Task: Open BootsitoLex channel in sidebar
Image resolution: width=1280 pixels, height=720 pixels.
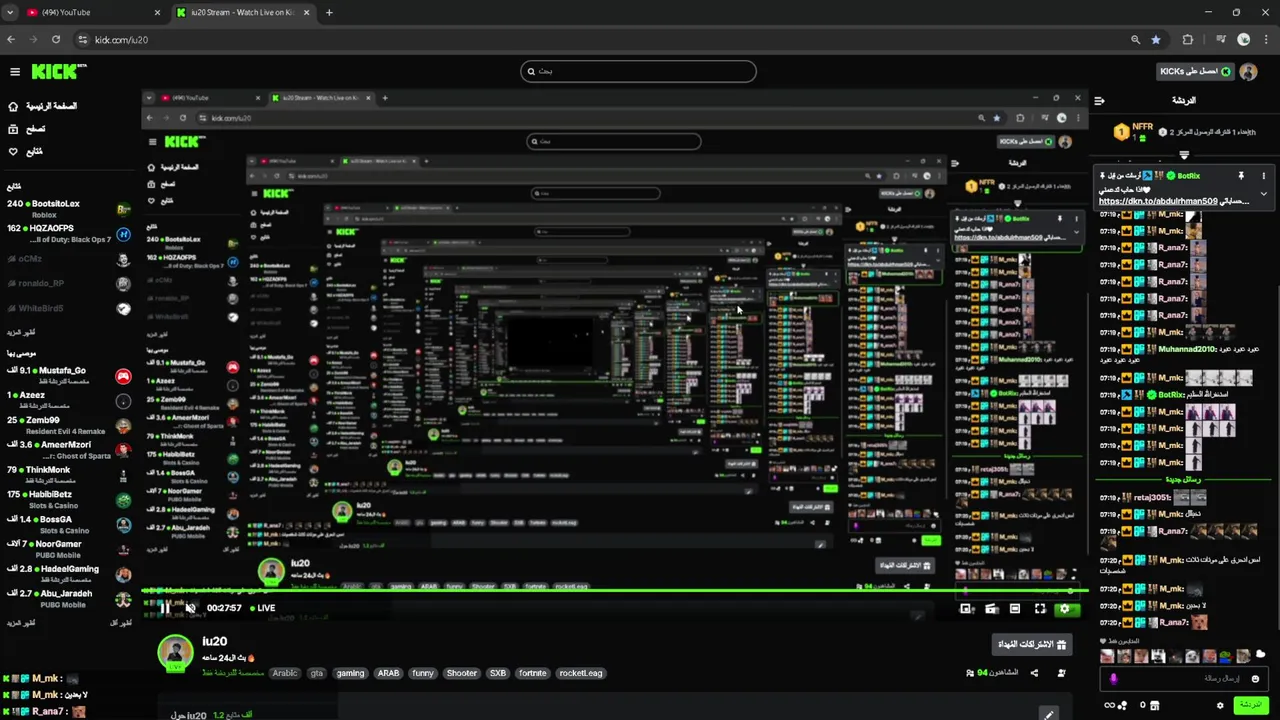Action: (x=67, y=209)
